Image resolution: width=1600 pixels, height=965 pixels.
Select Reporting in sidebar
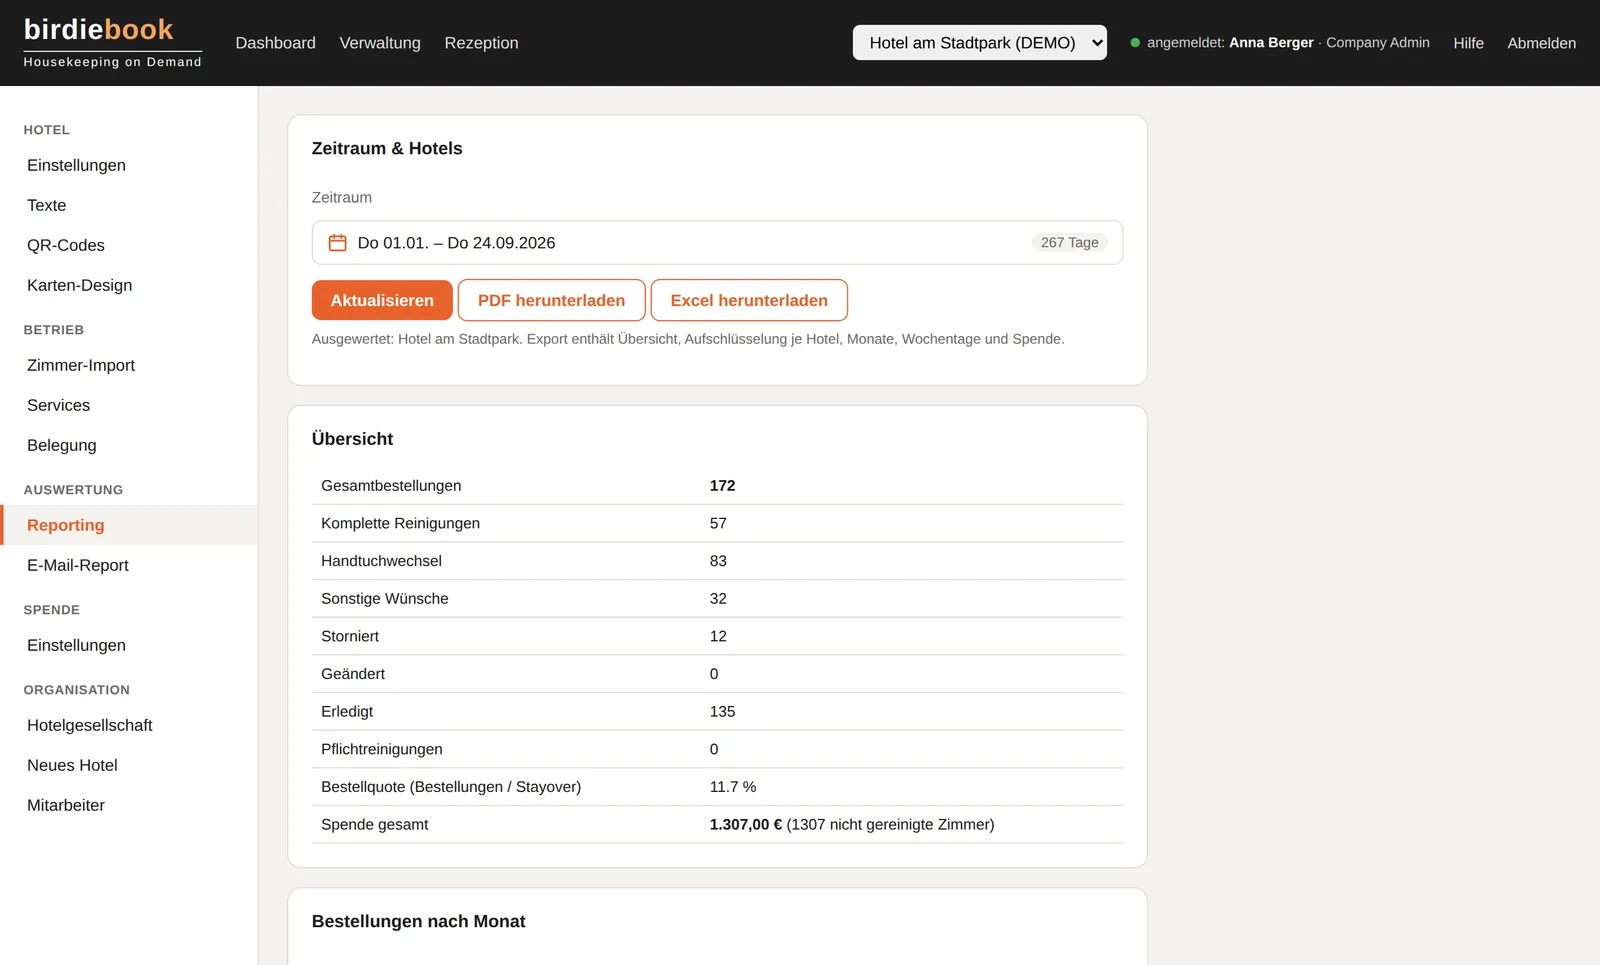pos(129,525)
